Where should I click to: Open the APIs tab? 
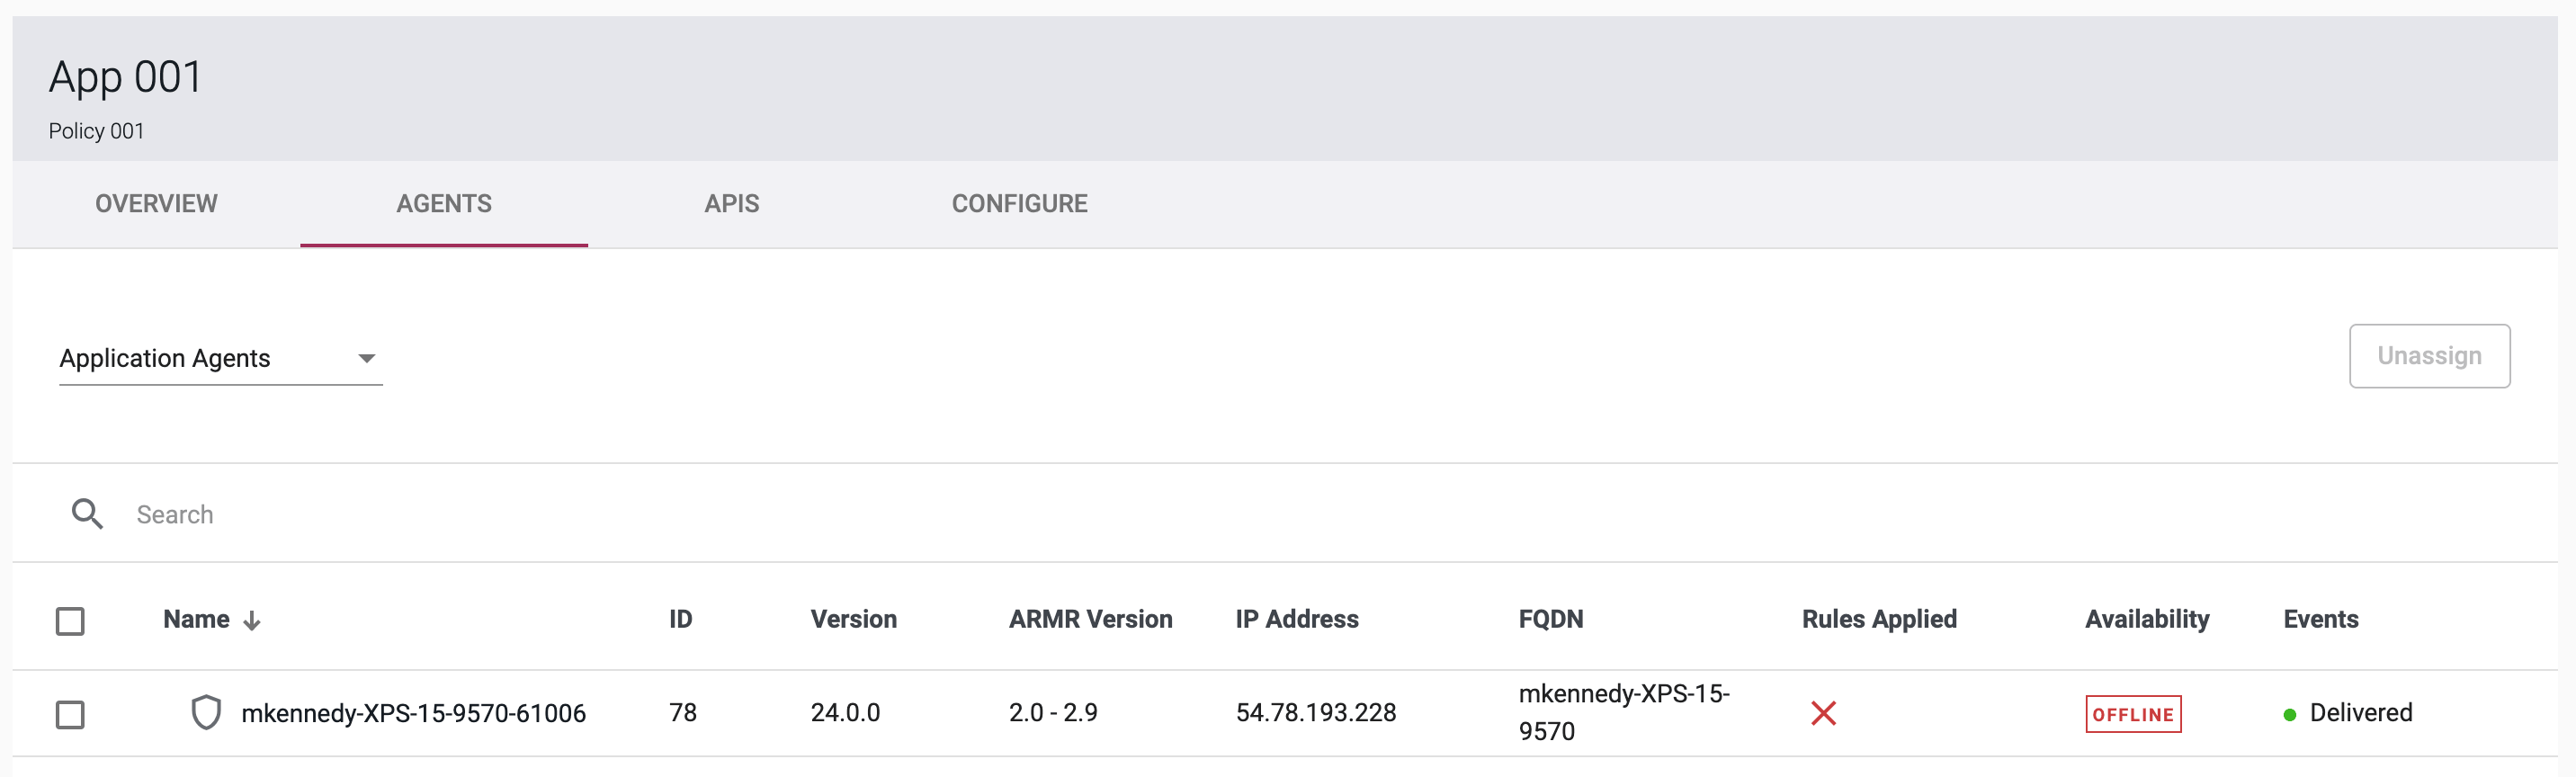[731, 204]
